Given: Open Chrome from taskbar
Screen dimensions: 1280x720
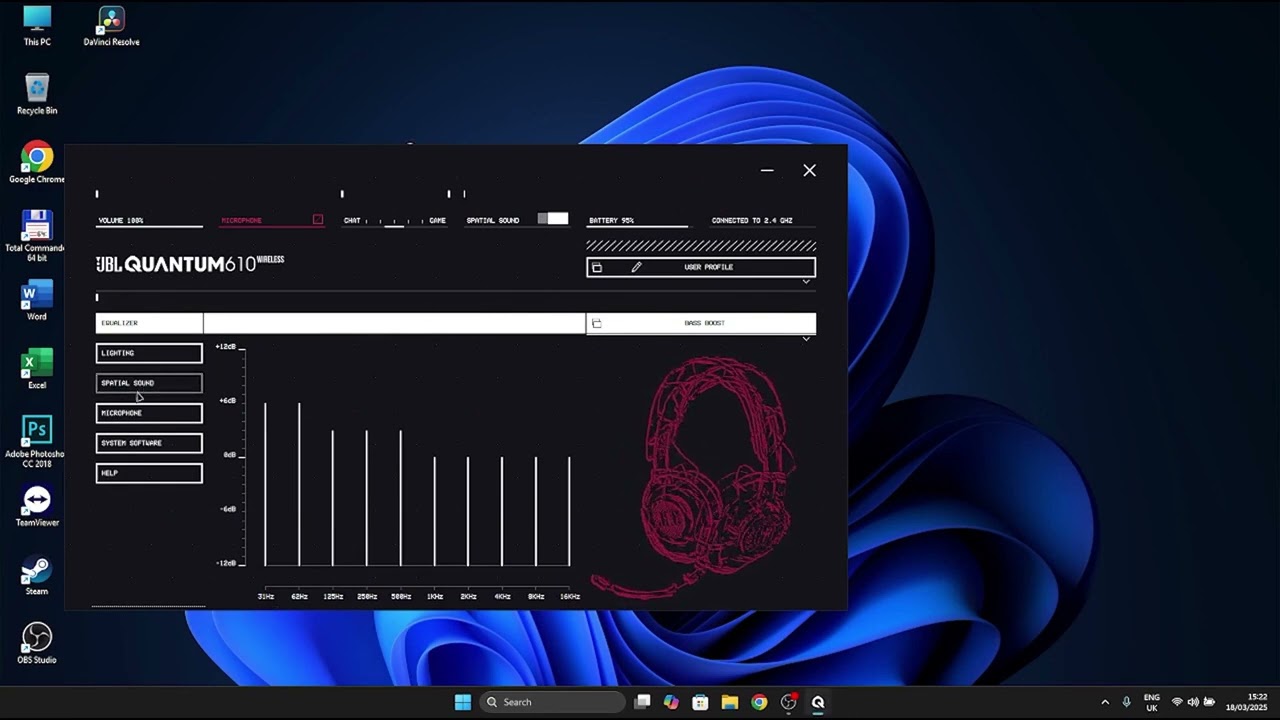Looking at the screenshot, I should pos(759,702).
